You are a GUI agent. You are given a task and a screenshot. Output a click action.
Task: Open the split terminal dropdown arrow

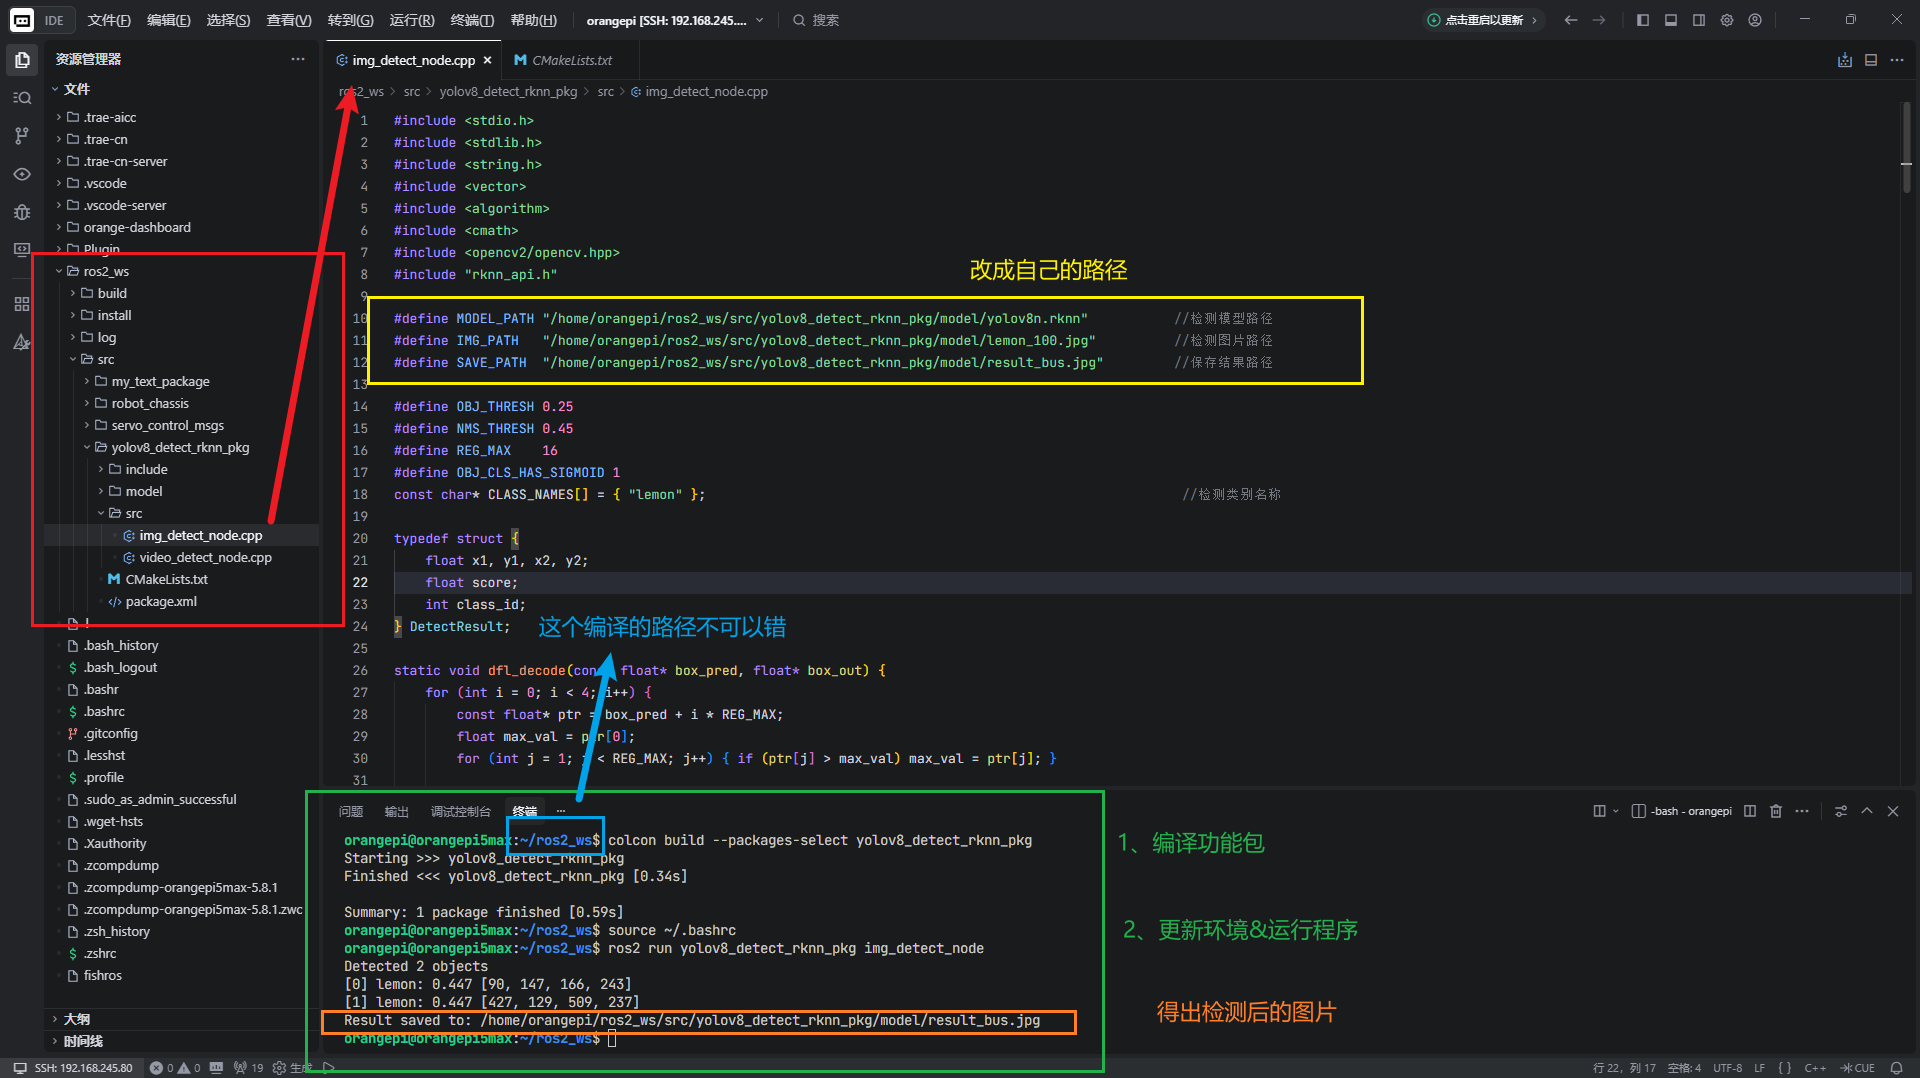(x=1616, y=811)
